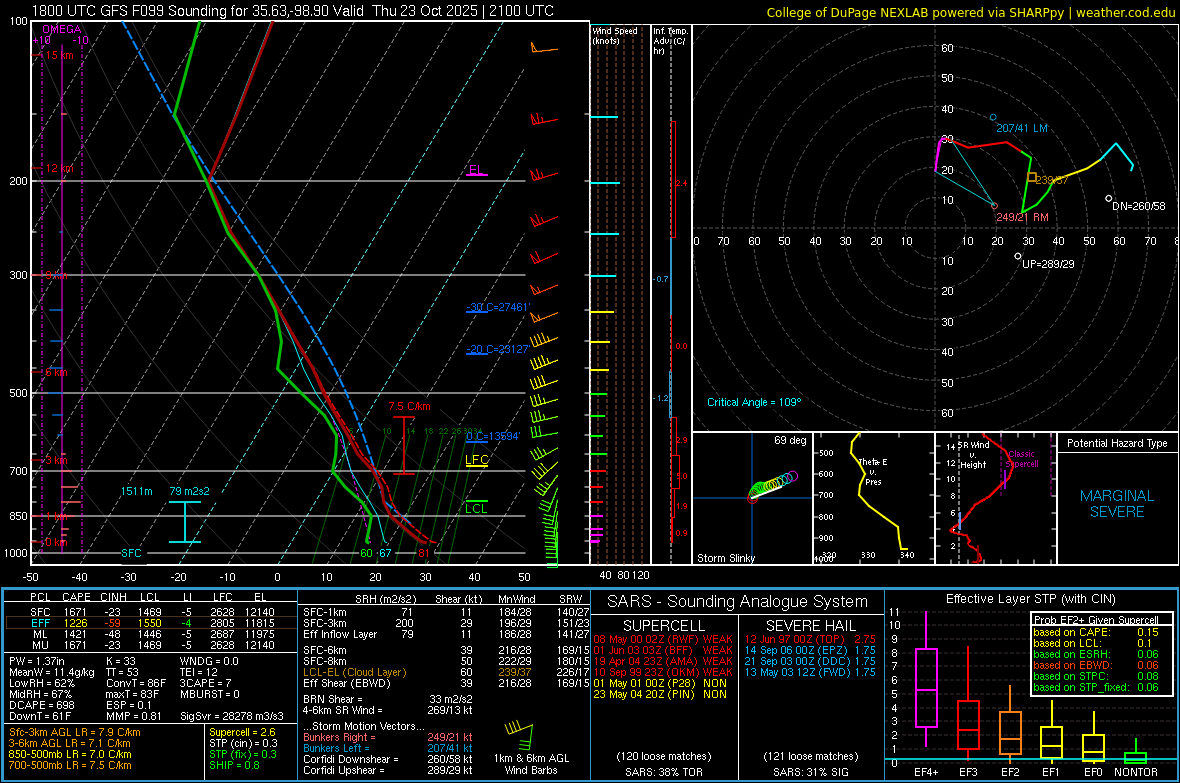Click the 1km & 6km AGL wind barb icon
This screenshot has width=1180, height=783.
point(519,736)
